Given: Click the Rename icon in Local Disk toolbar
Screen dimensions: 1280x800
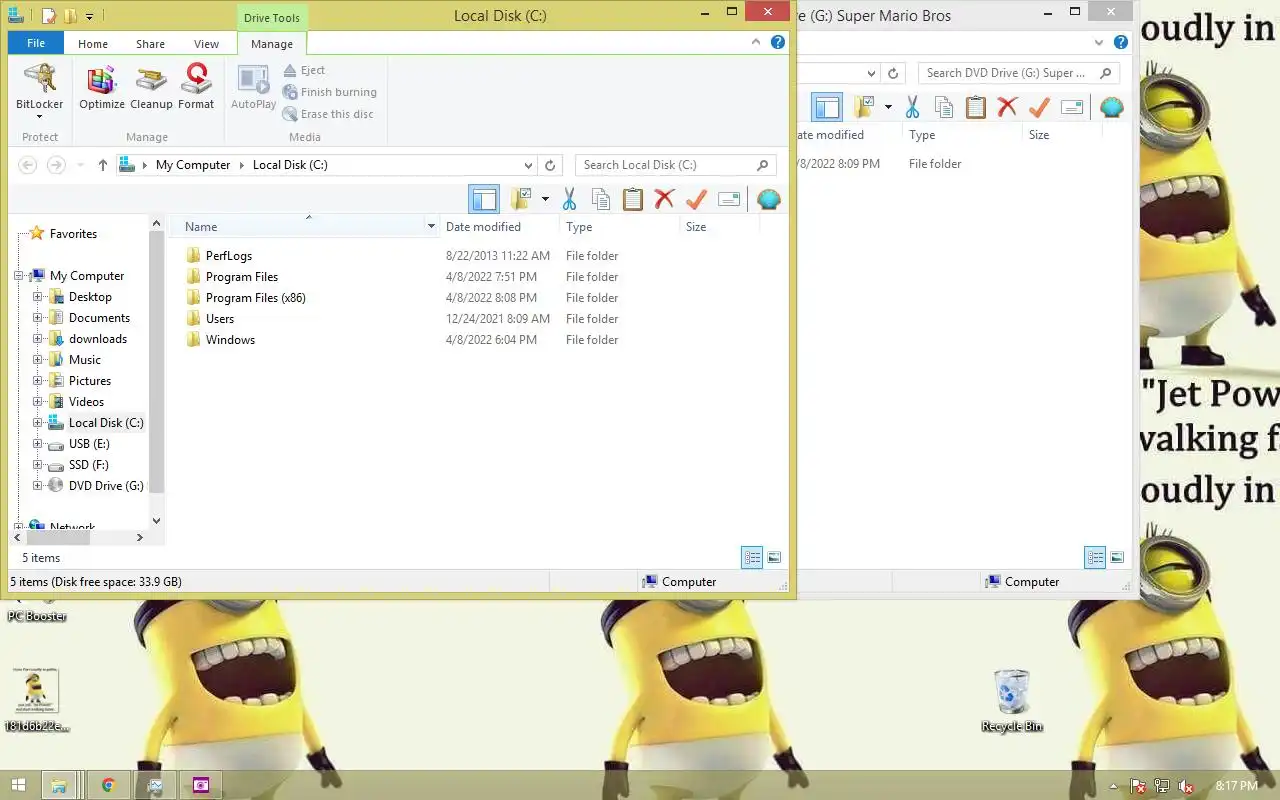Looking at the screenshot, I should [729, 199].
